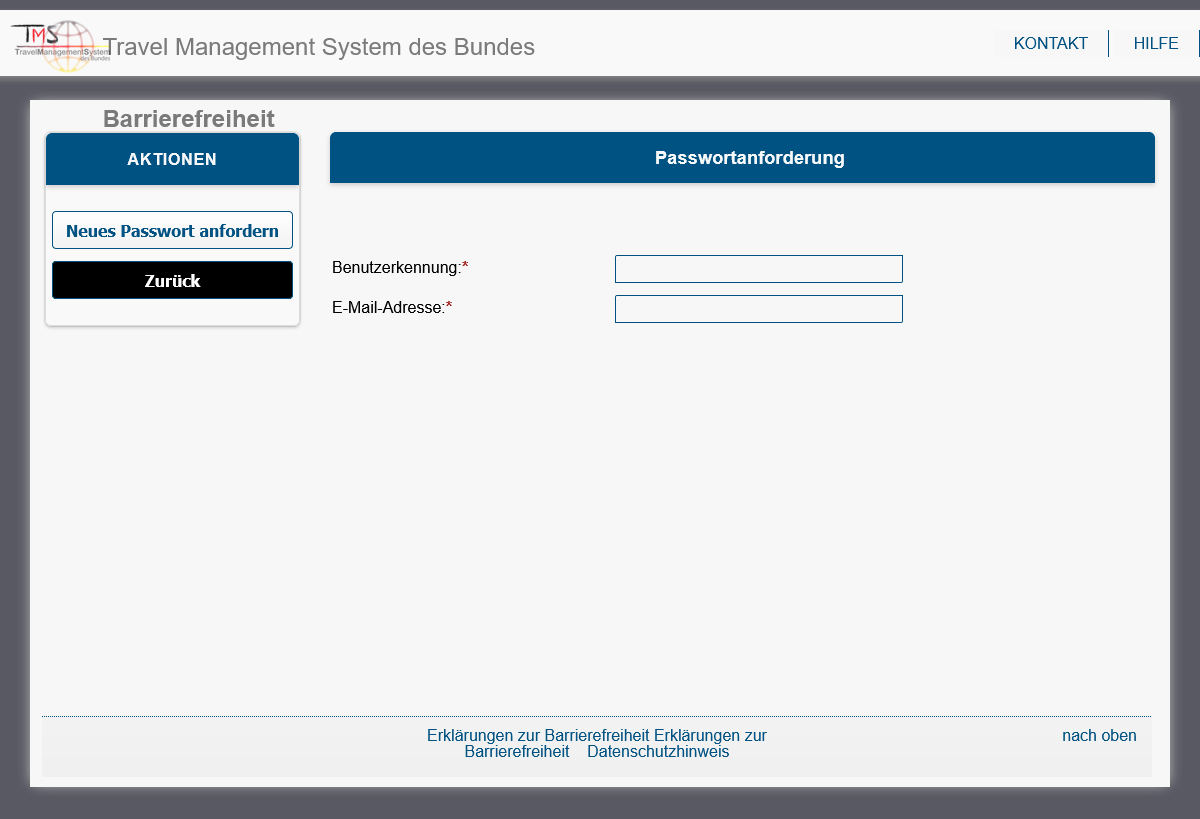Click the Barrierefreiheit heading
Screen dimensions: 1200x819
[x=189, y=119]
